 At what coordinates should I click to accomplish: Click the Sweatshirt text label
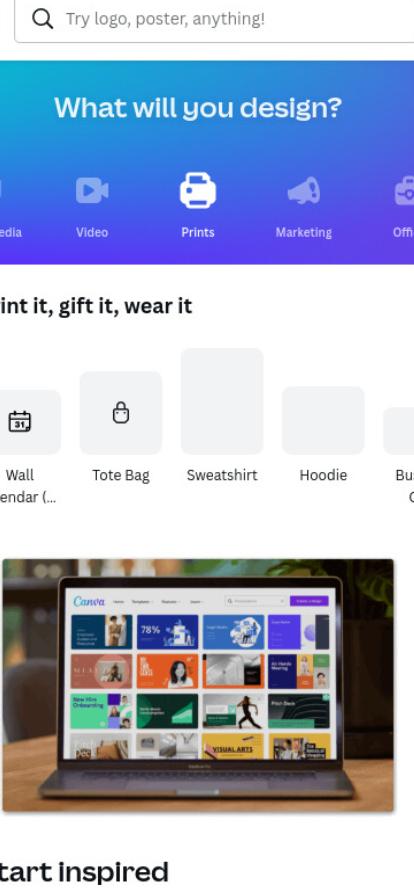(x=222, y=475)
